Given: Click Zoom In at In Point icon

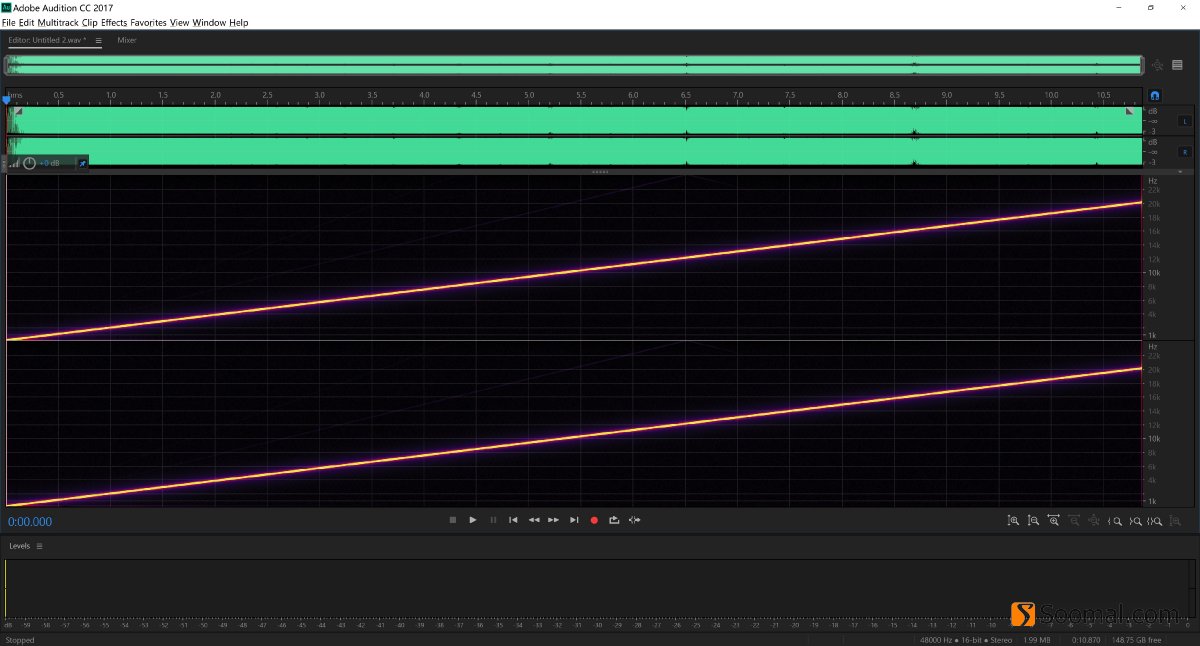Looking at the screenshot, I should coord(1115,521).
